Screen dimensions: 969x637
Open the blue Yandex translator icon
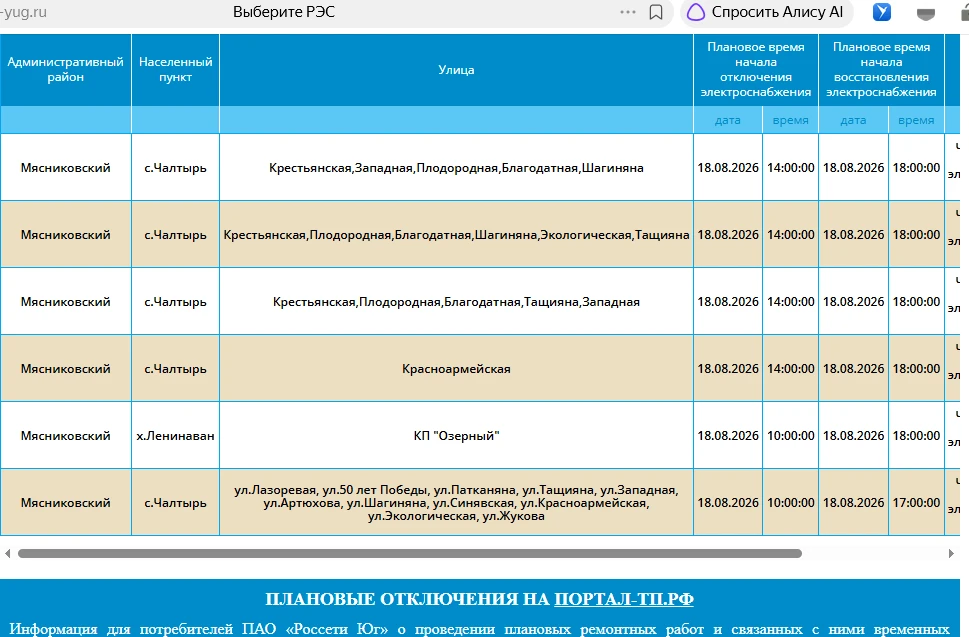click(x=882, y=12)
